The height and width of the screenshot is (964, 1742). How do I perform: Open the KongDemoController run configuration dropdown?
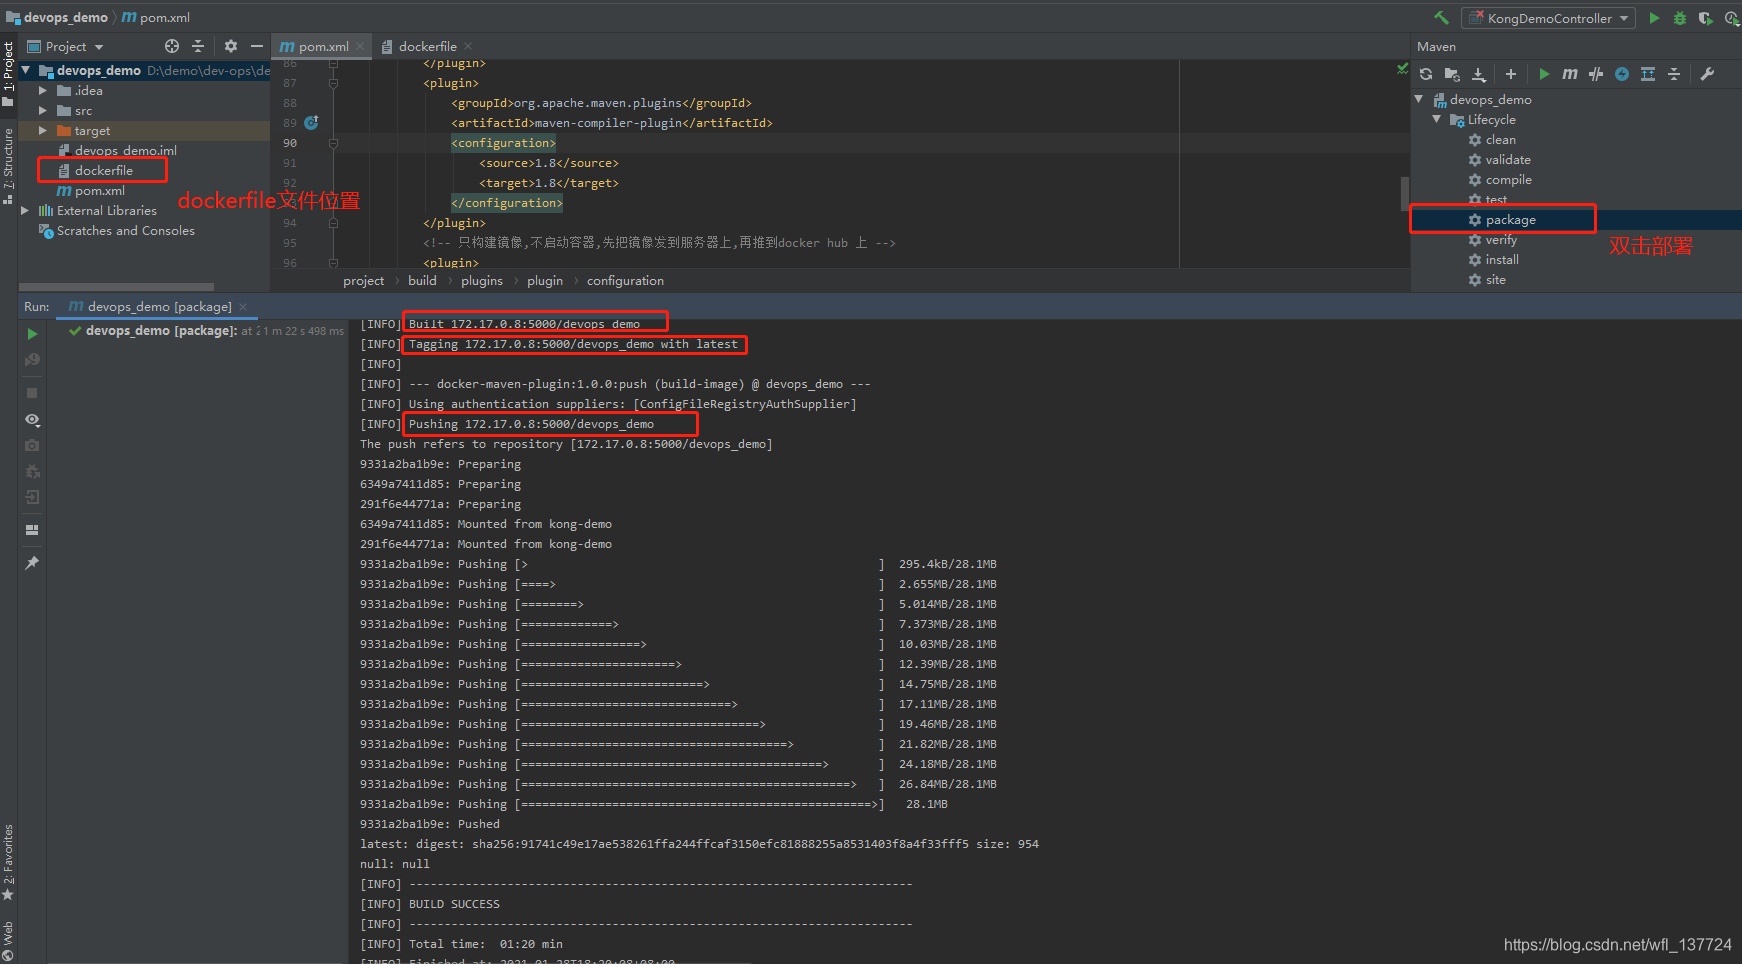[1548, 18]
